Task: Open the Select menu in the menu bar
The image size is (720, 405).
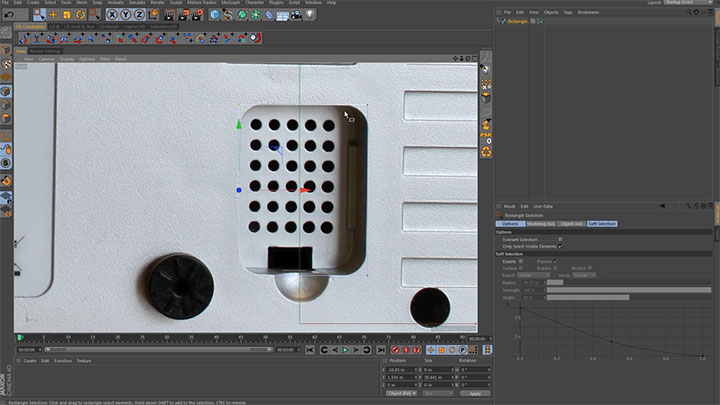Action: [x=50, y=2]
